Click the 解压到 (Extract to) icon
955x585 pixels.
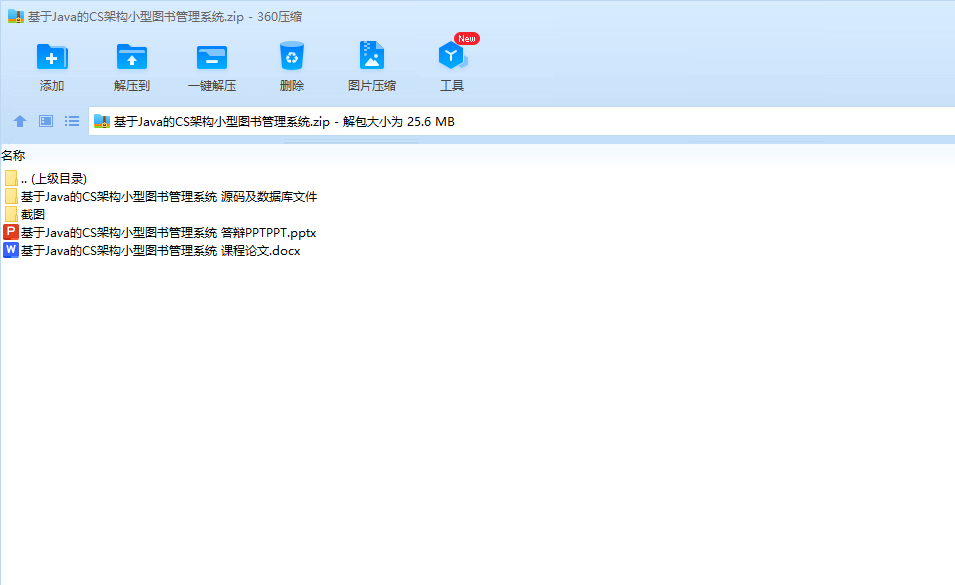[x=132, y=57]
